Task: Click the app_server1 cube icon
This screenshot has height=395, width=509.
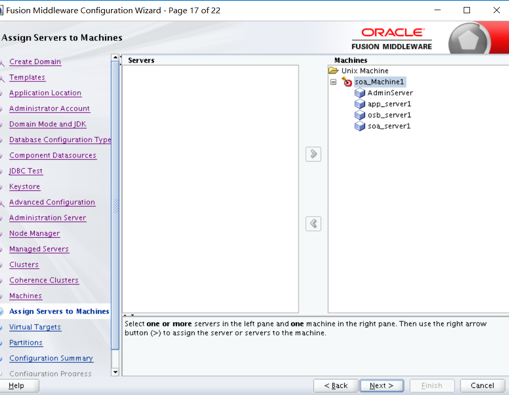Action: [360, 104]
